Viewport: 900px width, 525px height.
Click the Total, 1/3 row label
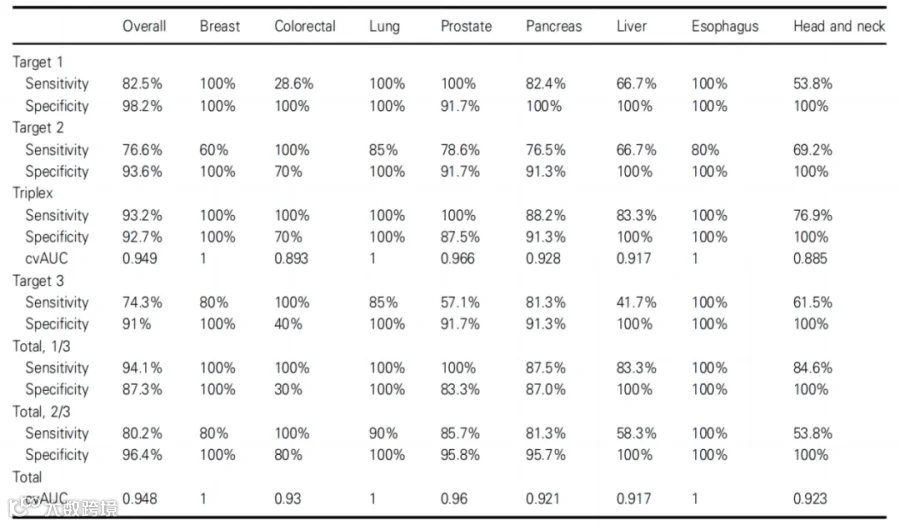[41, 347]
